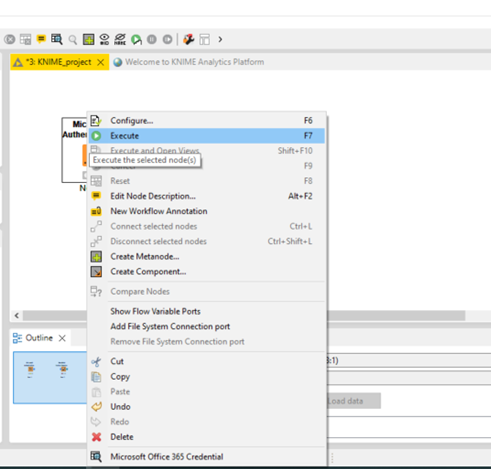Choose Undo from context menu
Viewport: 491px width, 469px height.
[207, 407]
